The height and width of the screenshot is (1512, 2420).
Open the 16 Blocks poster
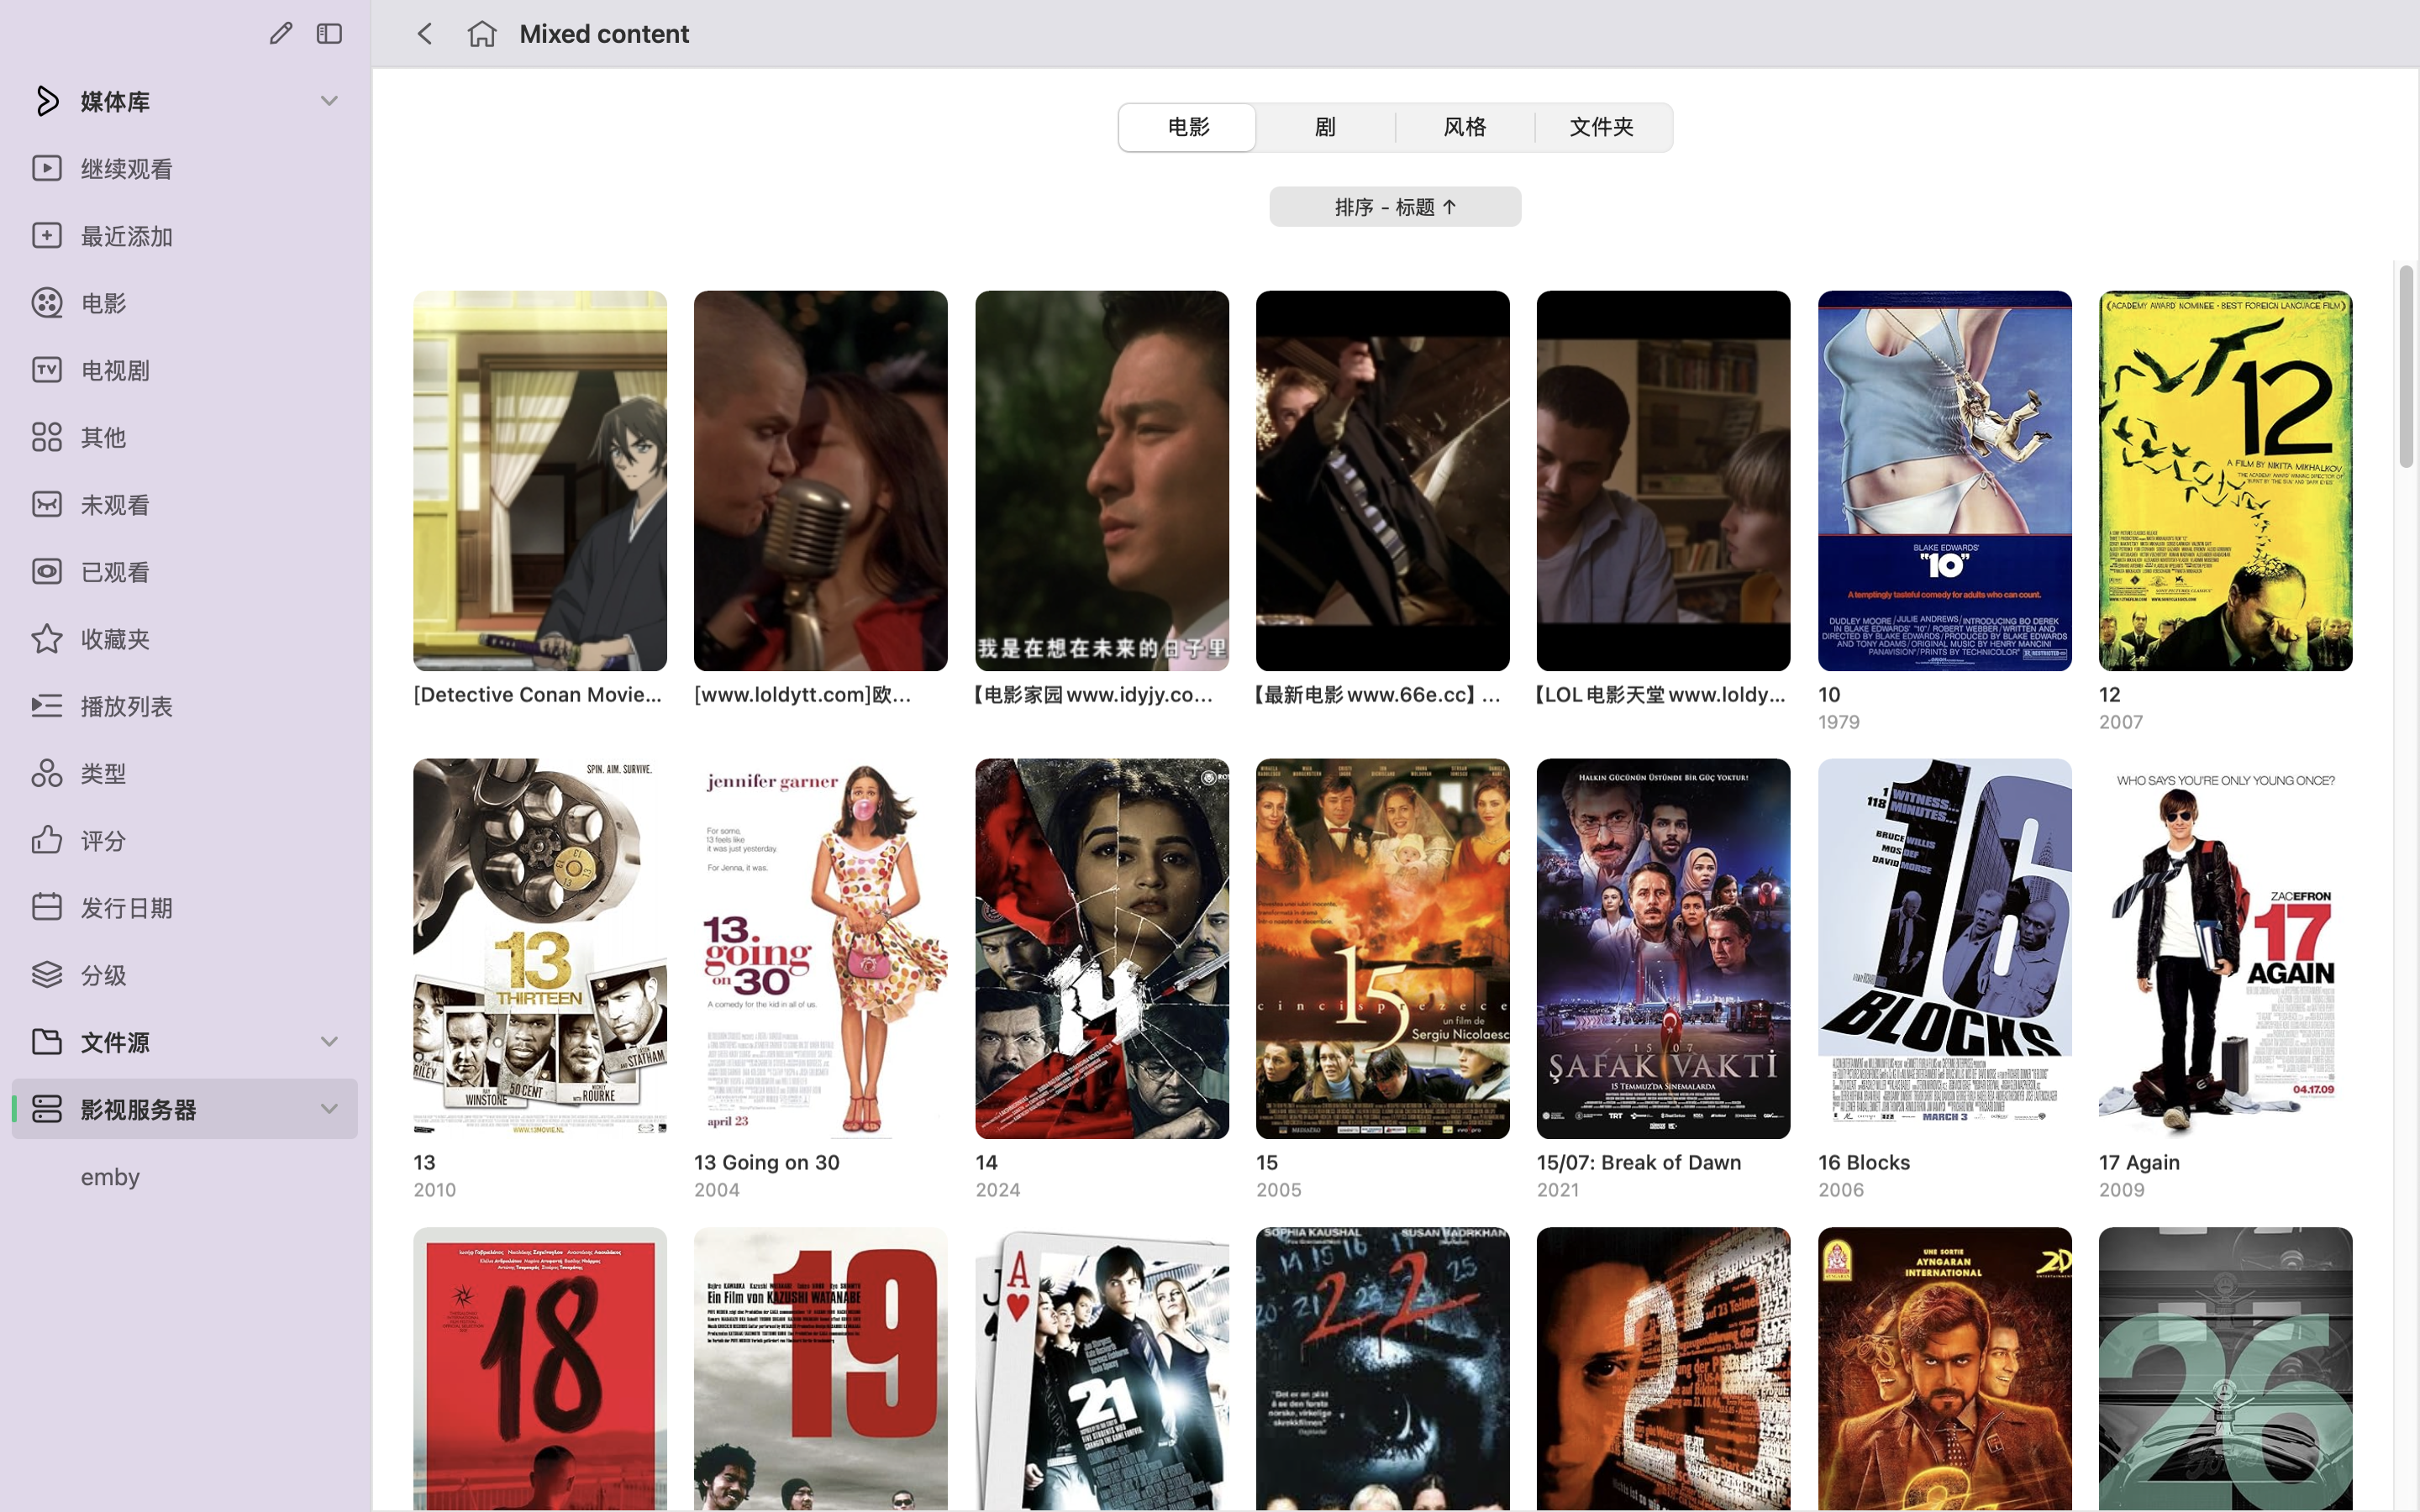tap(1945, 949)
